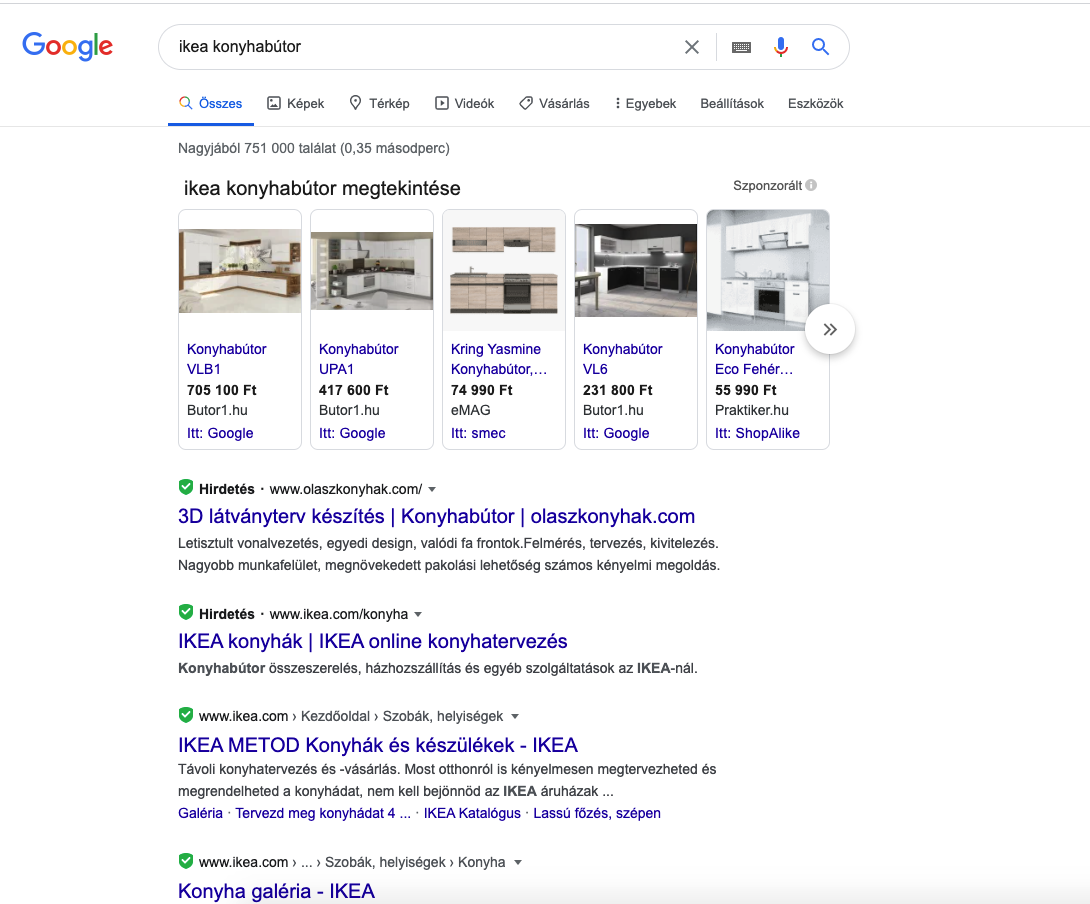Click green shield beside olaszkonyhak.com ad
This screenshot has height=904, width=1090.
(185, 488)
